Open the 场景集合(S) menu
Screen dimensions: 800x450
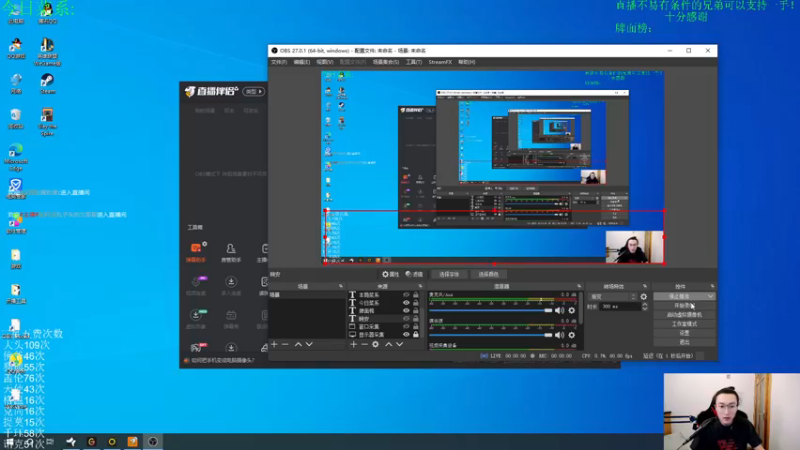tap(386, 62)
